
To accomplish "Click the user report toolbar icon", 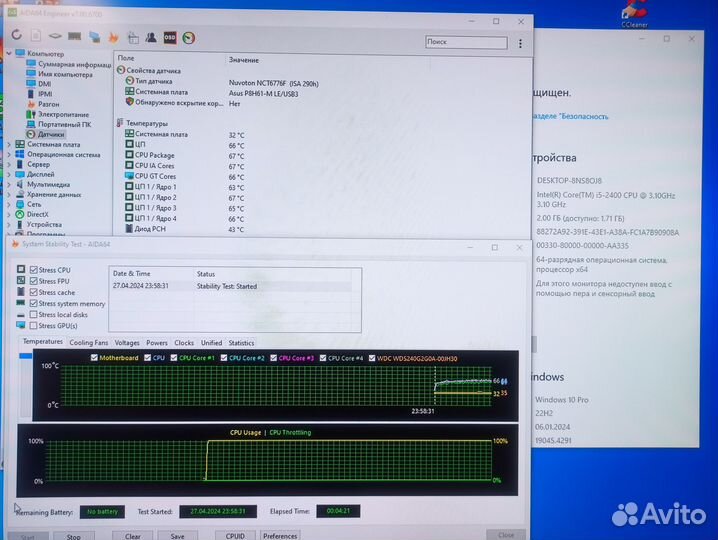I will pyautogui.click(x=151, y=38).
